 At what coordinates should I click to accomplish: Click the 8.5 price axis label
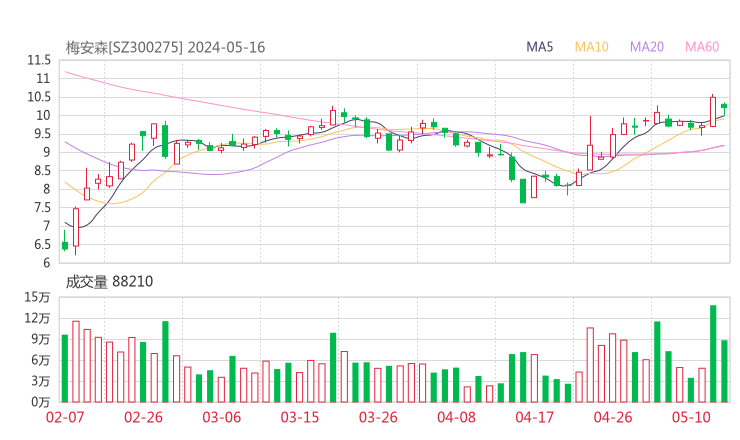pyautogui.click(x=42, y=170)
